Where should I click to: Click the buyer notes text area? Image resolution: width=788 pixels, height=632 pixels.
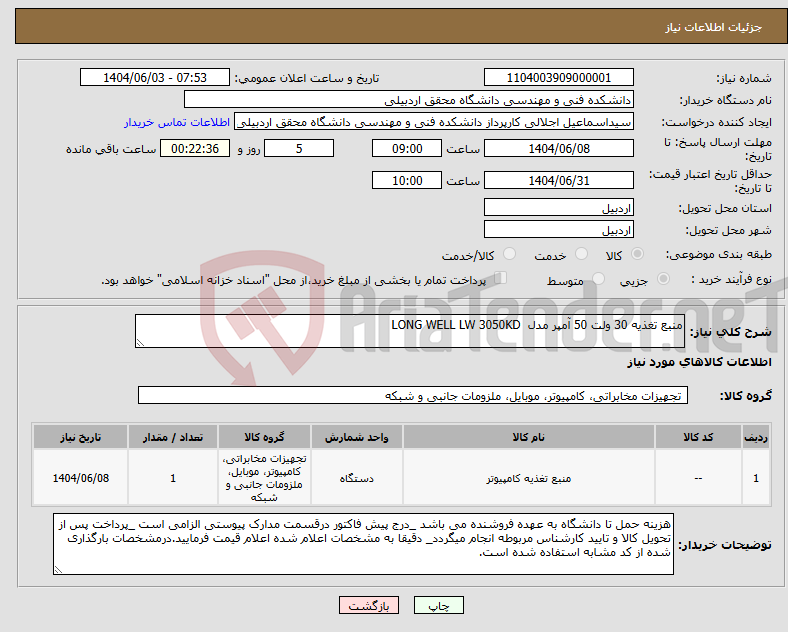pyautogui.click(x=363, y=544)
